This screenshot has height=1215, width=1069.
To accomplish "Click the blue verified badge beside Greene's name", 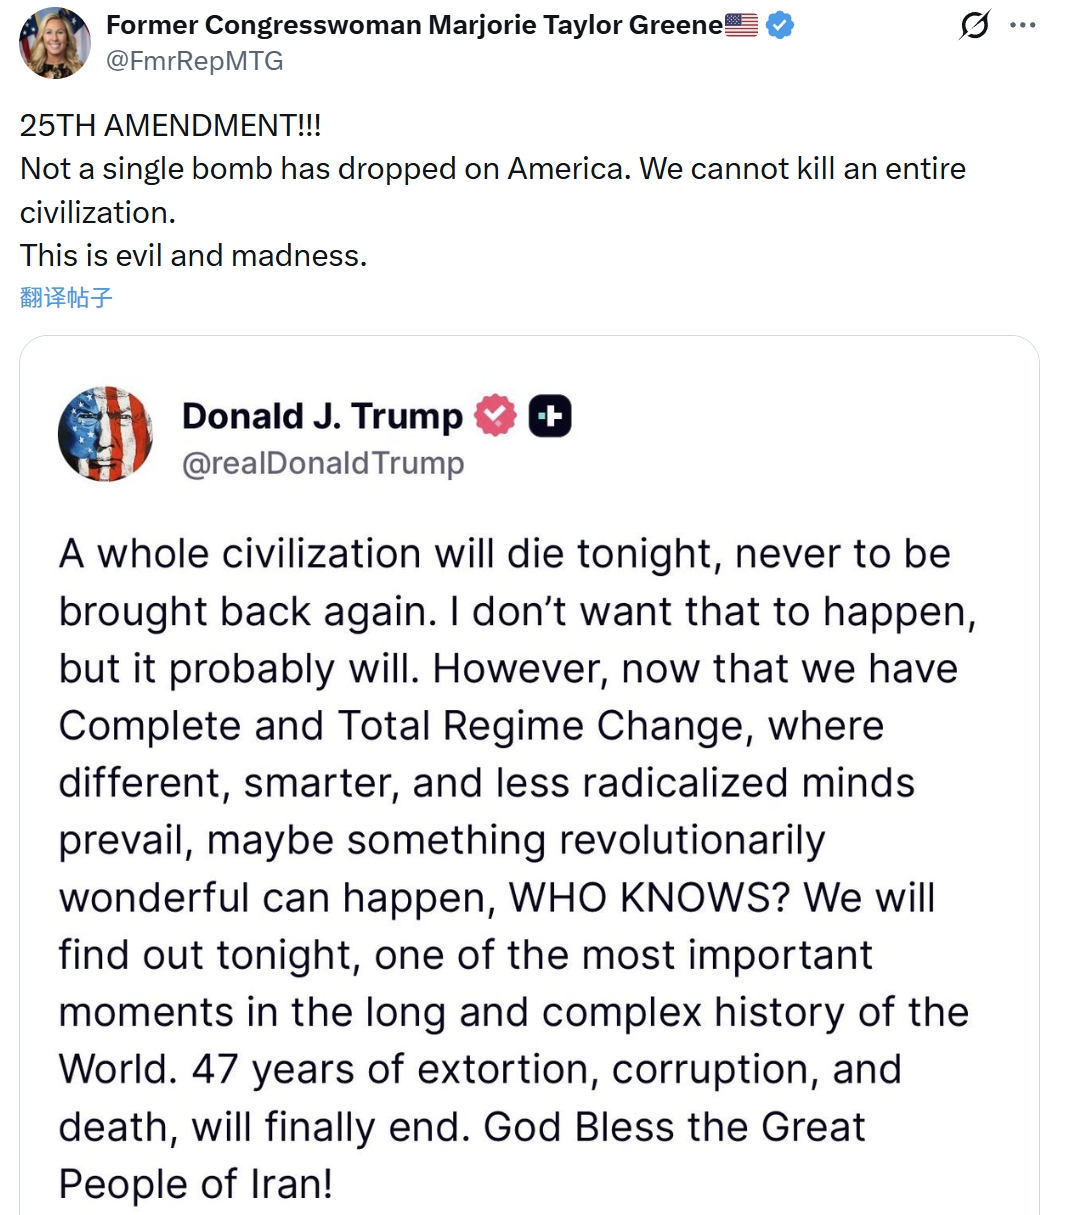I will click(x=780, y=25).
